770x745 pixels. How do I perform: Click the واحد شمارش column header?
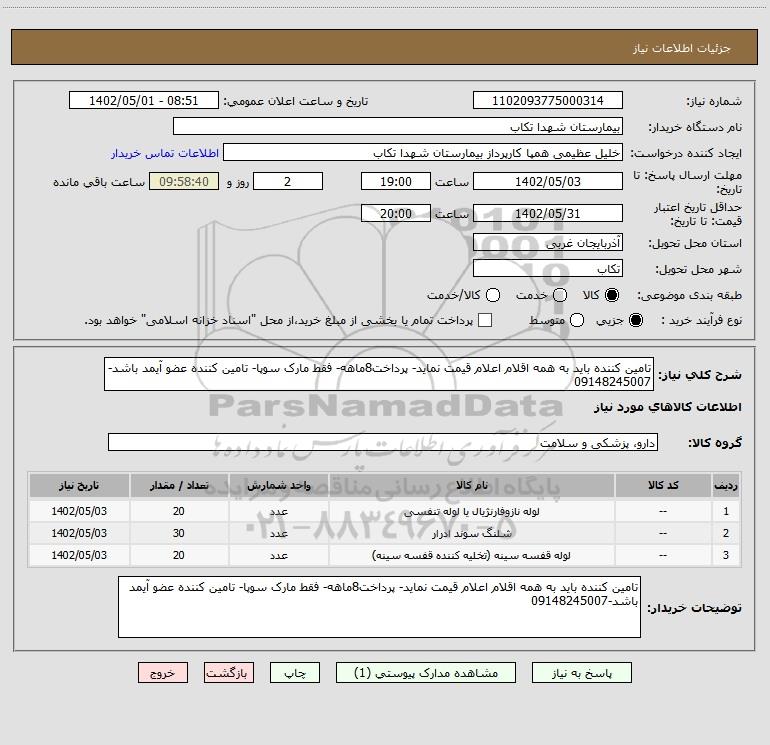click(x=278, y=485)
